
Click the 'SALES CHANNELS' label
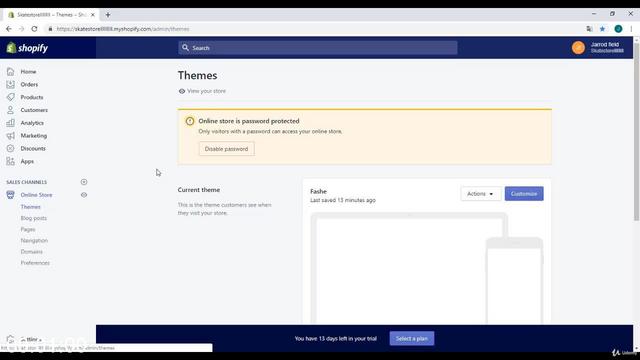coord(27,182)
